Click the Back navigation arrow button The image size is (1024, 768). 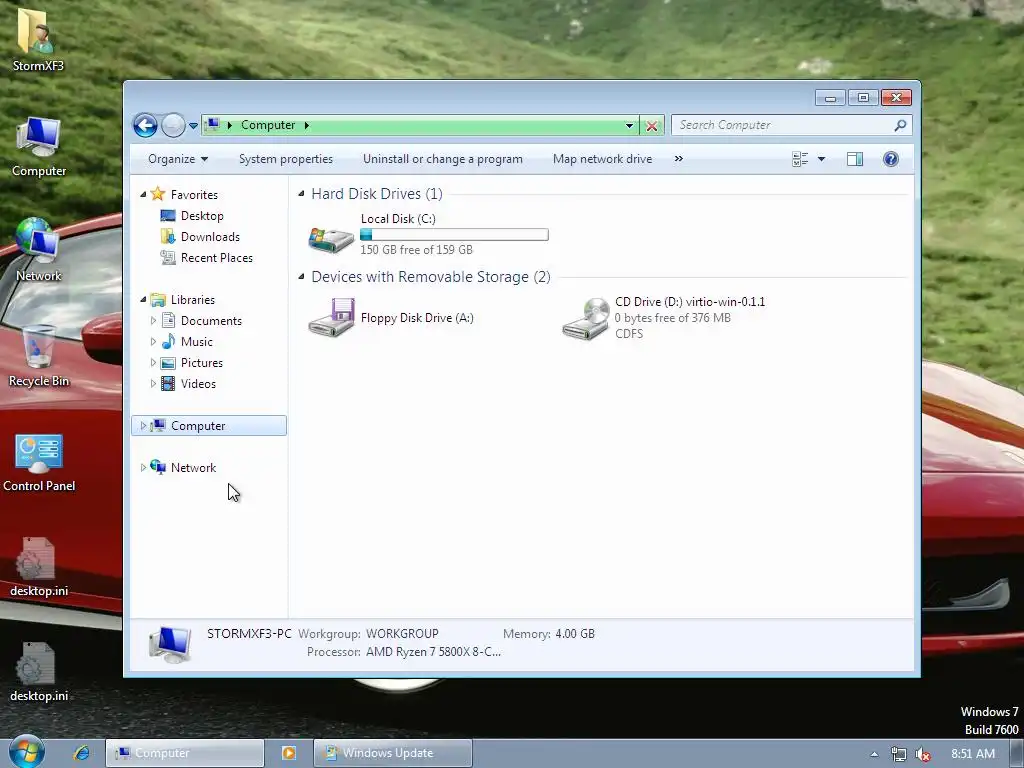point(145,125)
